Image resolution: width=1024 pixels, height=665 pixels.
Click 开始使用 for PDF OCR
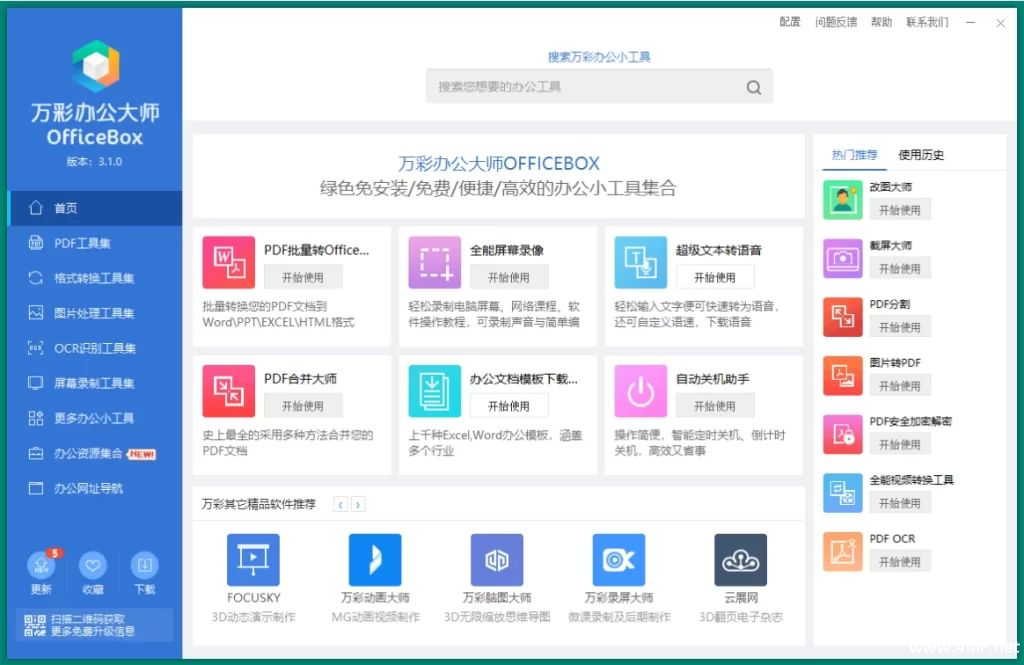[900, 561]
